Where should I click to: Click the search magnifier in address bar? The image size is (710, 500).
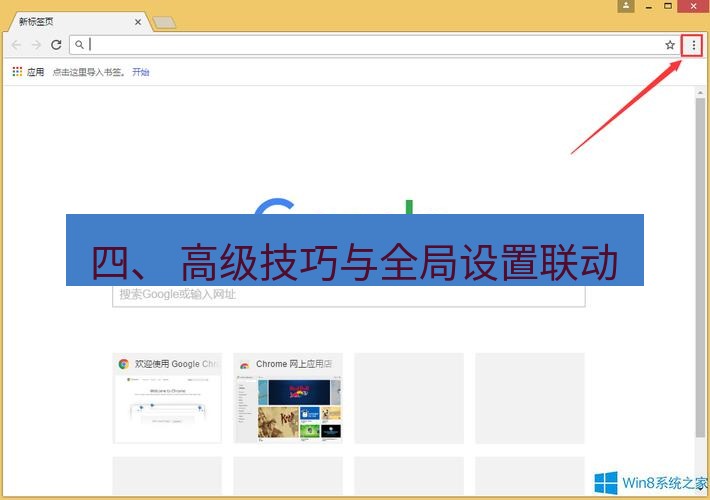(80, 45)
